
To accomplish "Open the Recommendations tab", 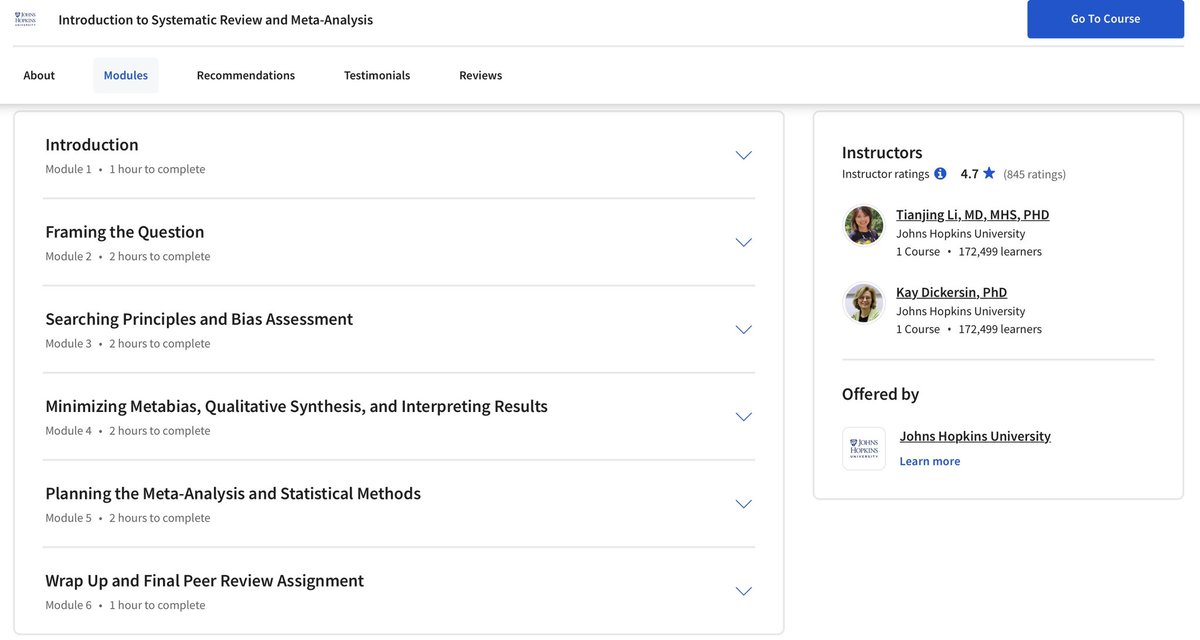I will click(246, 76).
